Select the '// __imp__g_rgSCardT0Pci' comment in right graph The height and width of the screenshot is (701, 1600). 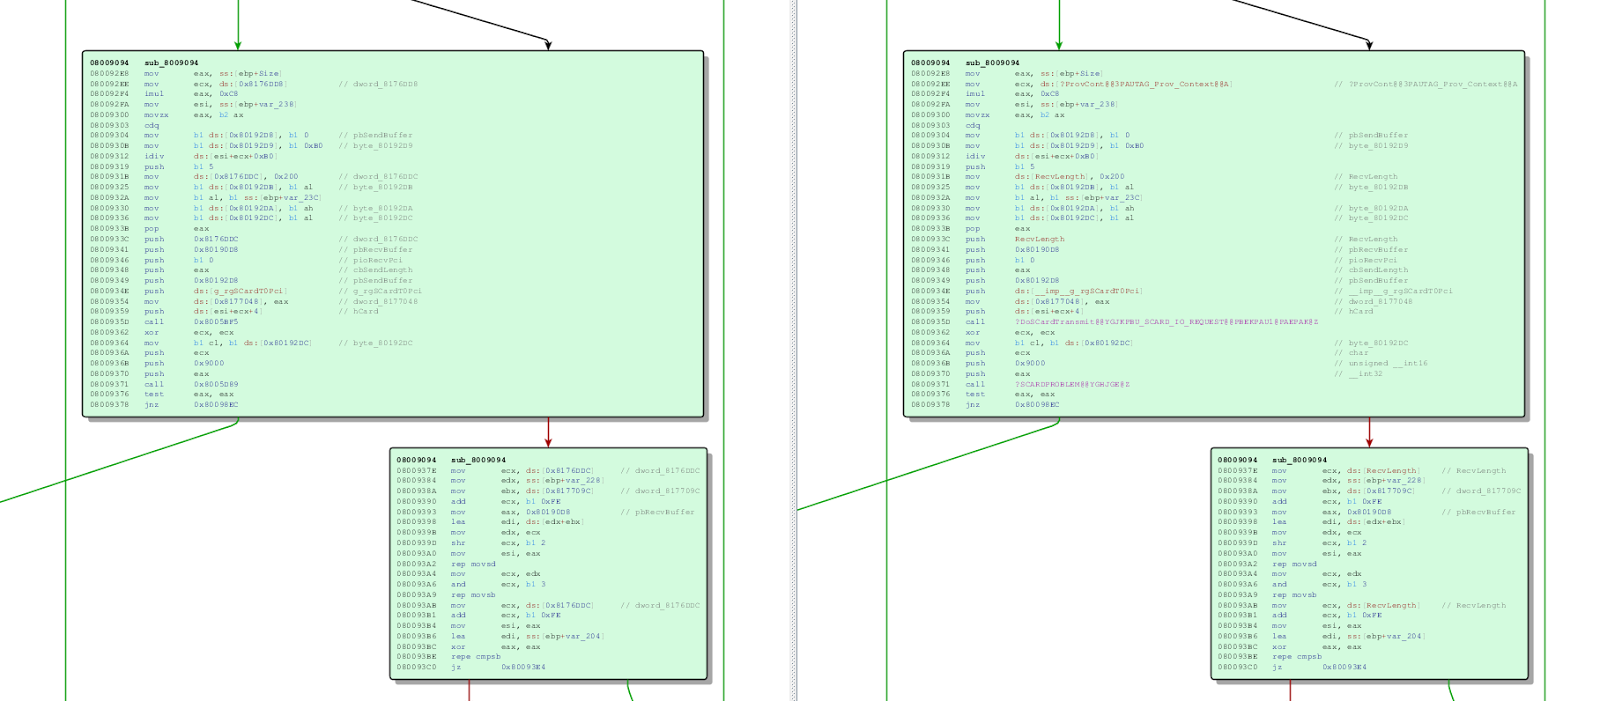[x=1393, y=291]
